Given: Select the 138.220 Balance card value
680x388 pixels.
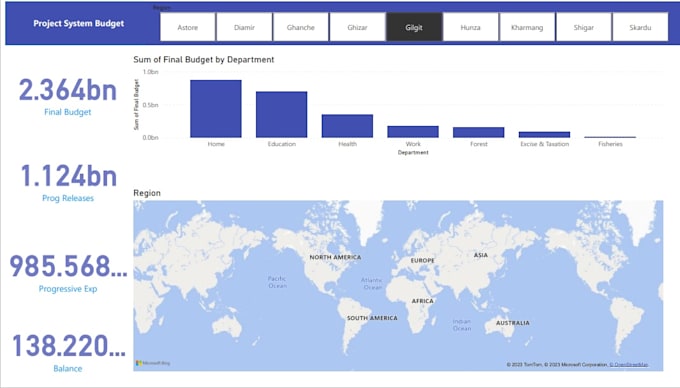Looking at the screenshot, I should click(69, 346).
